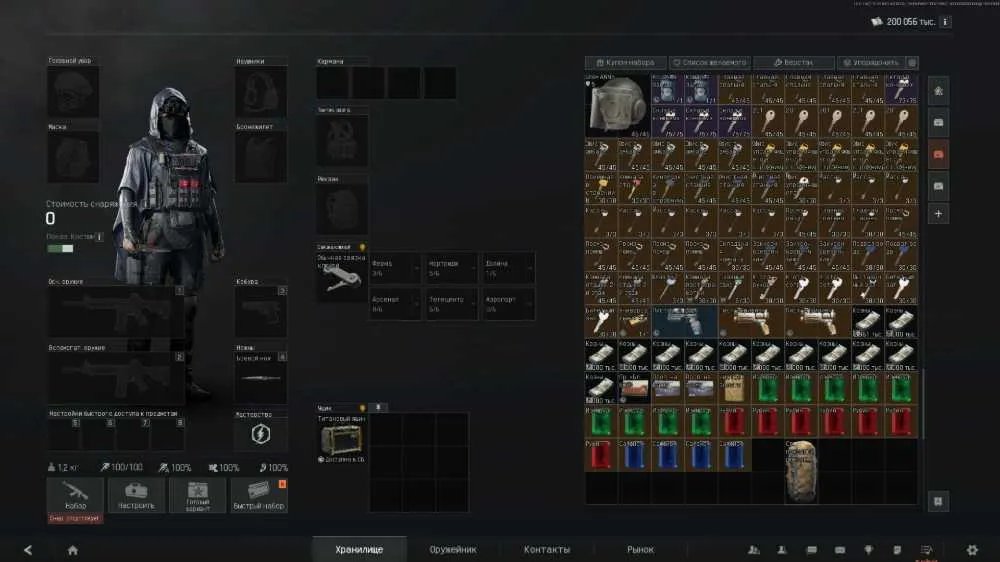1000x562 pixels.
Task: Switch to the Контакты tab
Action: 547,549
